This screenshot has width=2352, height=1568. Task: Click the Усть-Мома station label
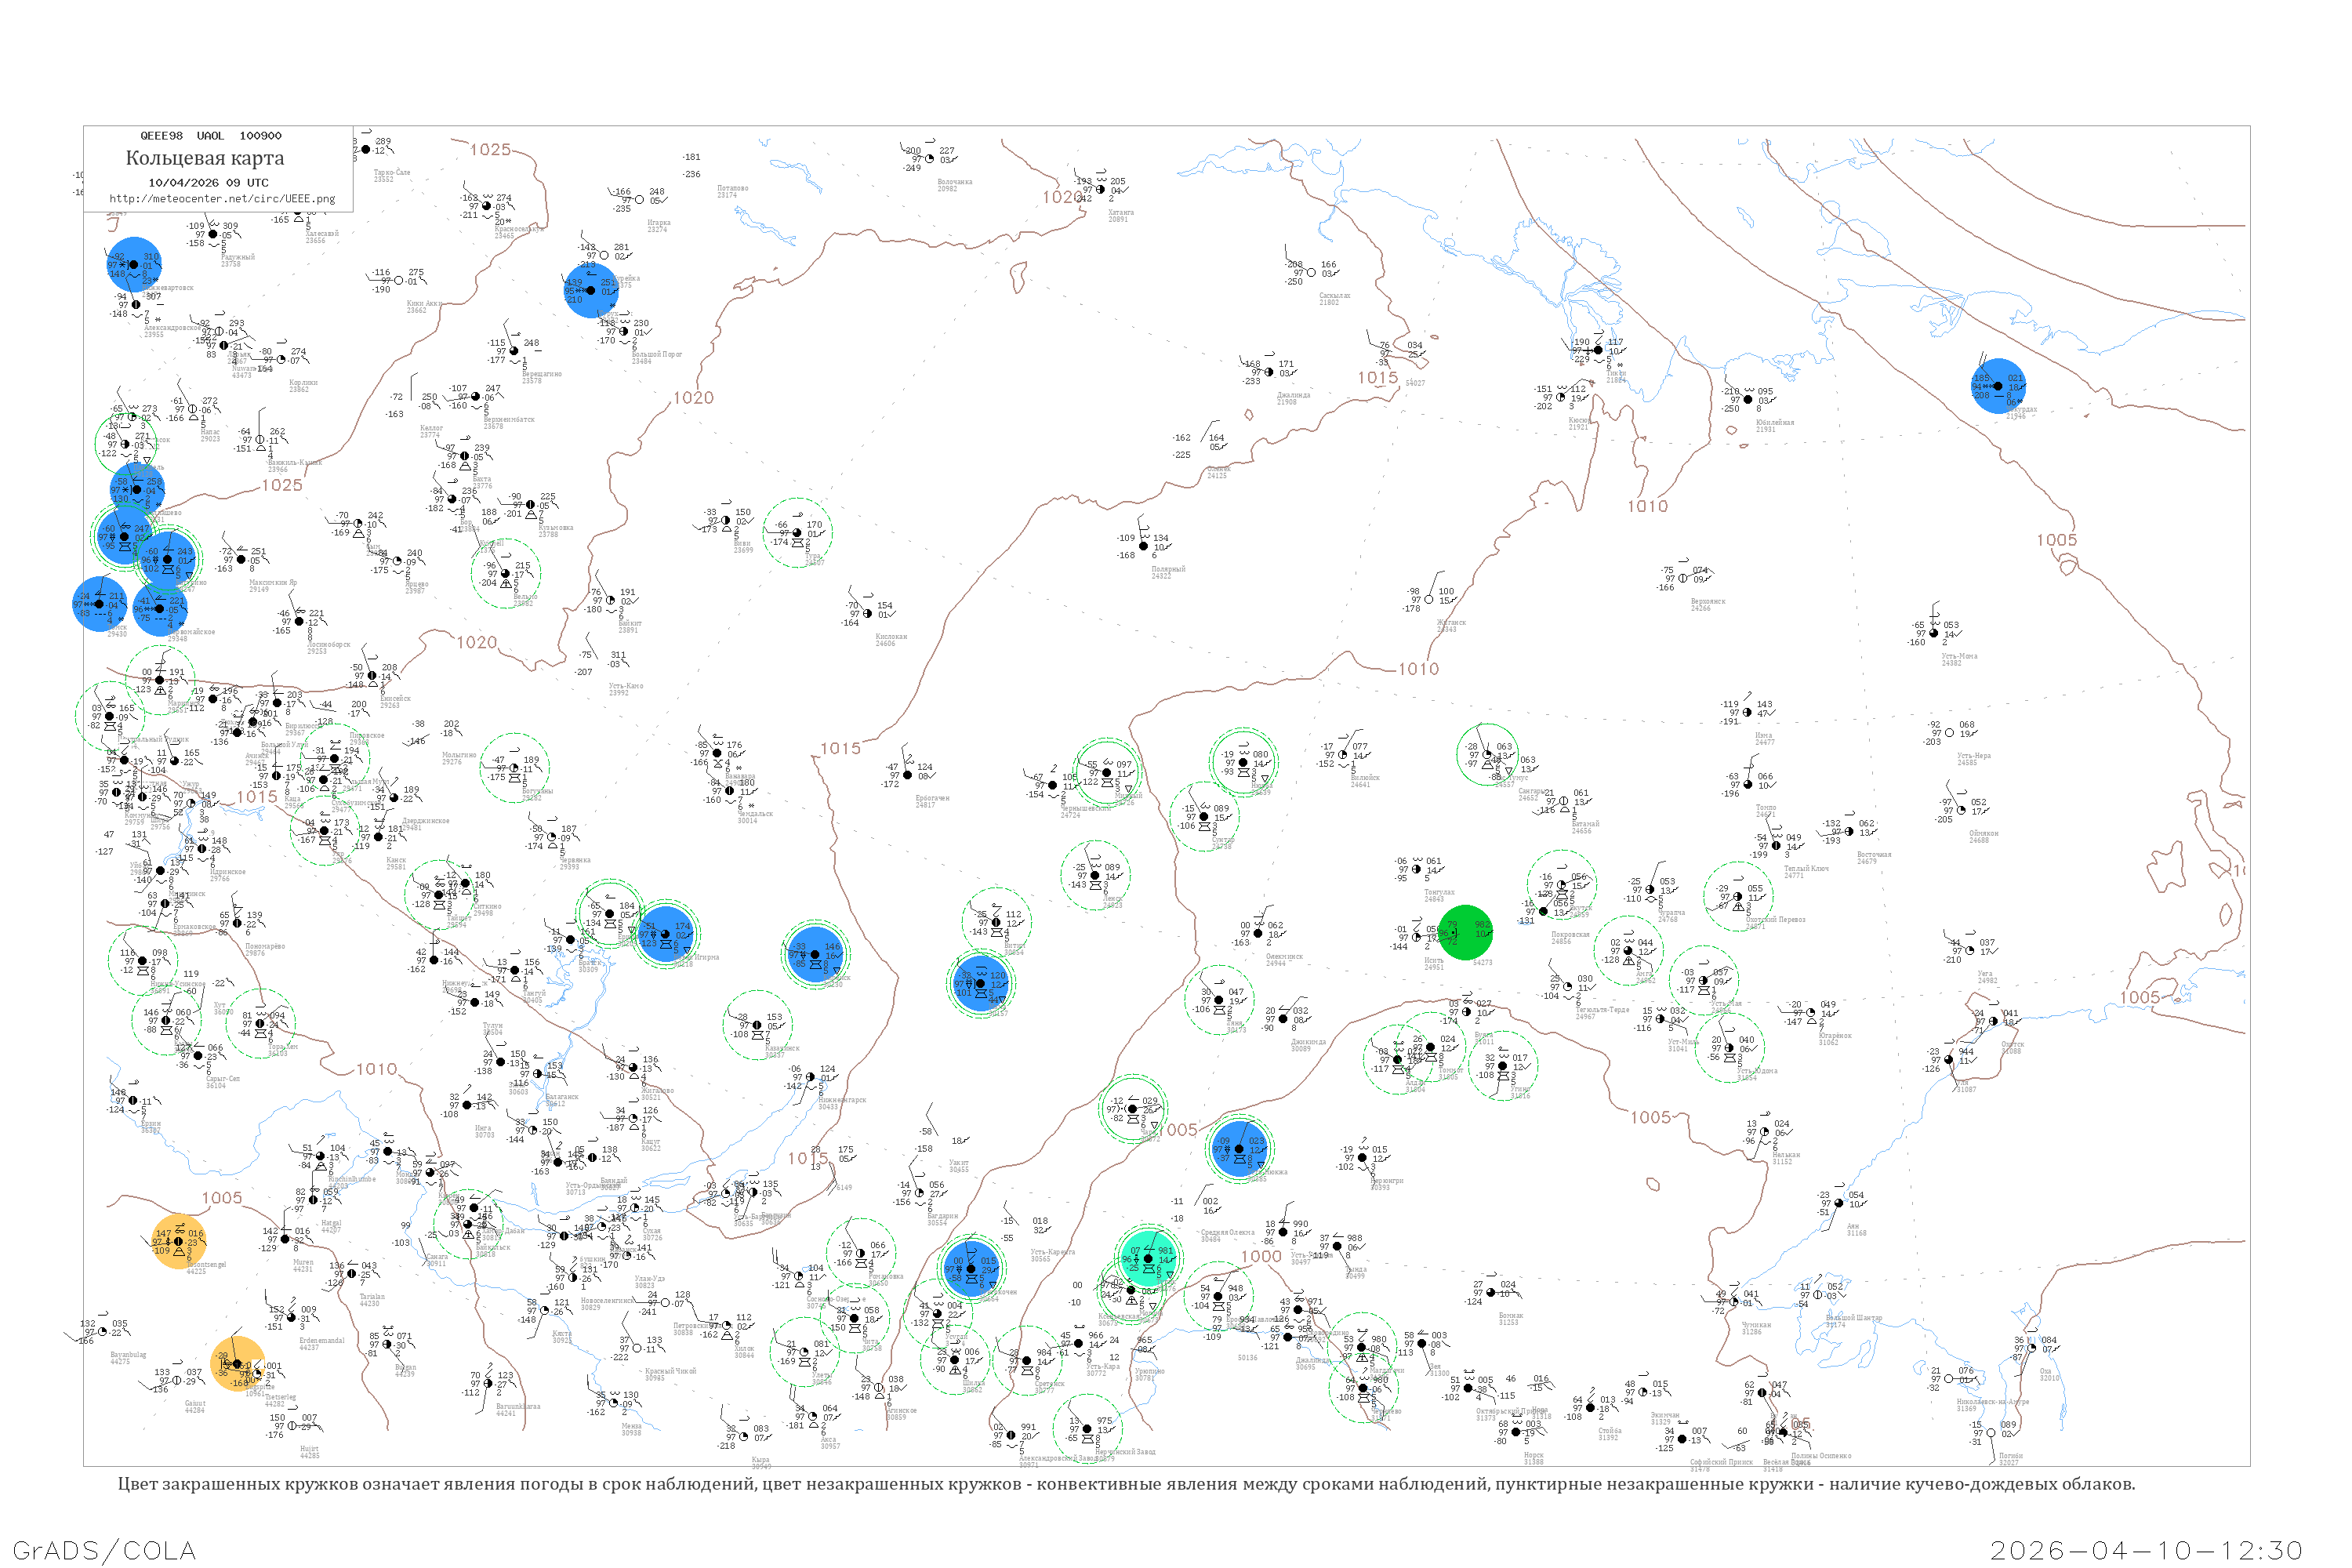(x=1959, y=657)
